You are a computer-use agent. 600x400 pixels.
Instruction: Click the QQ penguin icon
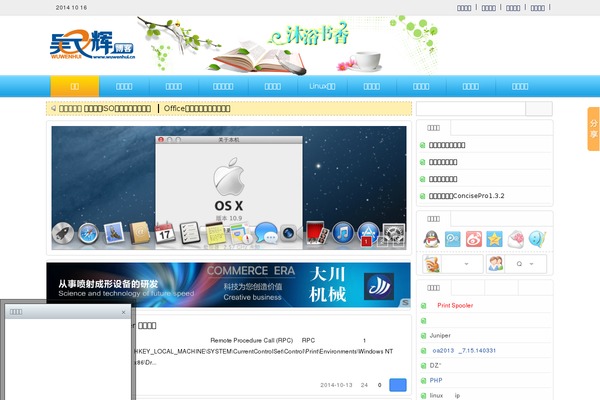click(431, 239)
